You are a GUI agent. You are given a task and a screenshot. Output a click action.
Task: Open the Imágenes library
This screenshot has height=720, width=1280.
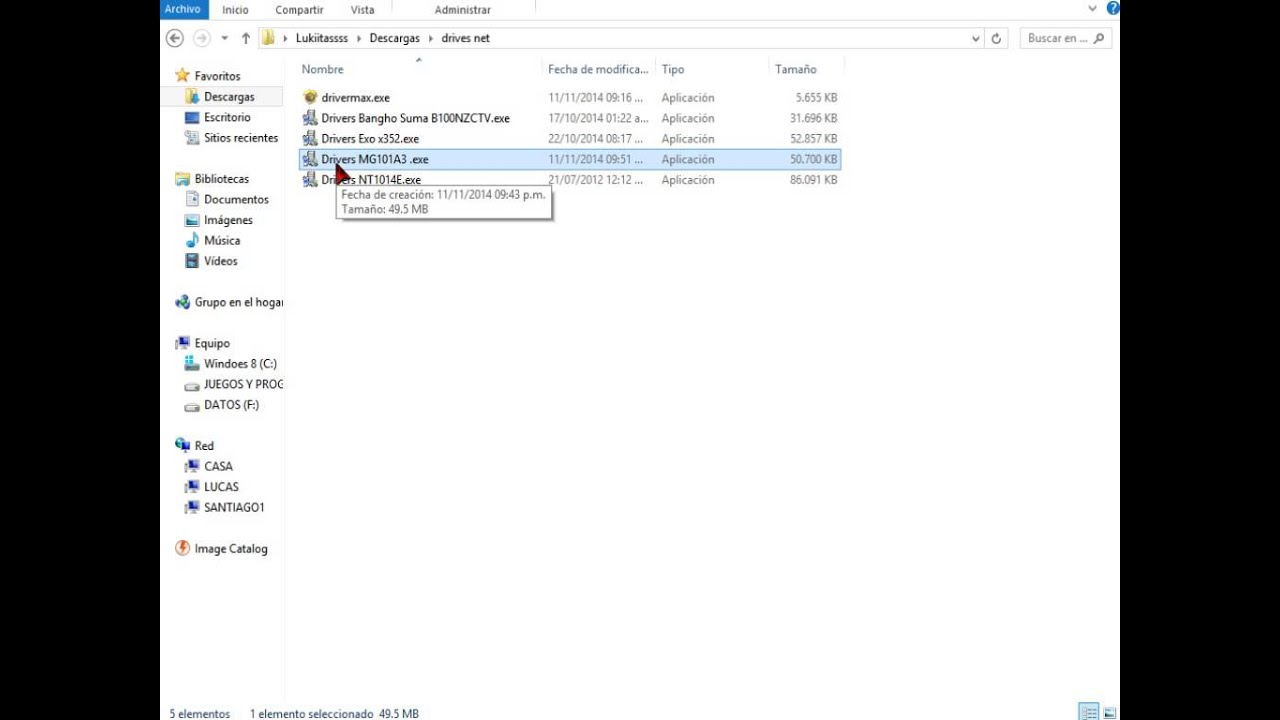pyautogui.click(x=228, y=220)
